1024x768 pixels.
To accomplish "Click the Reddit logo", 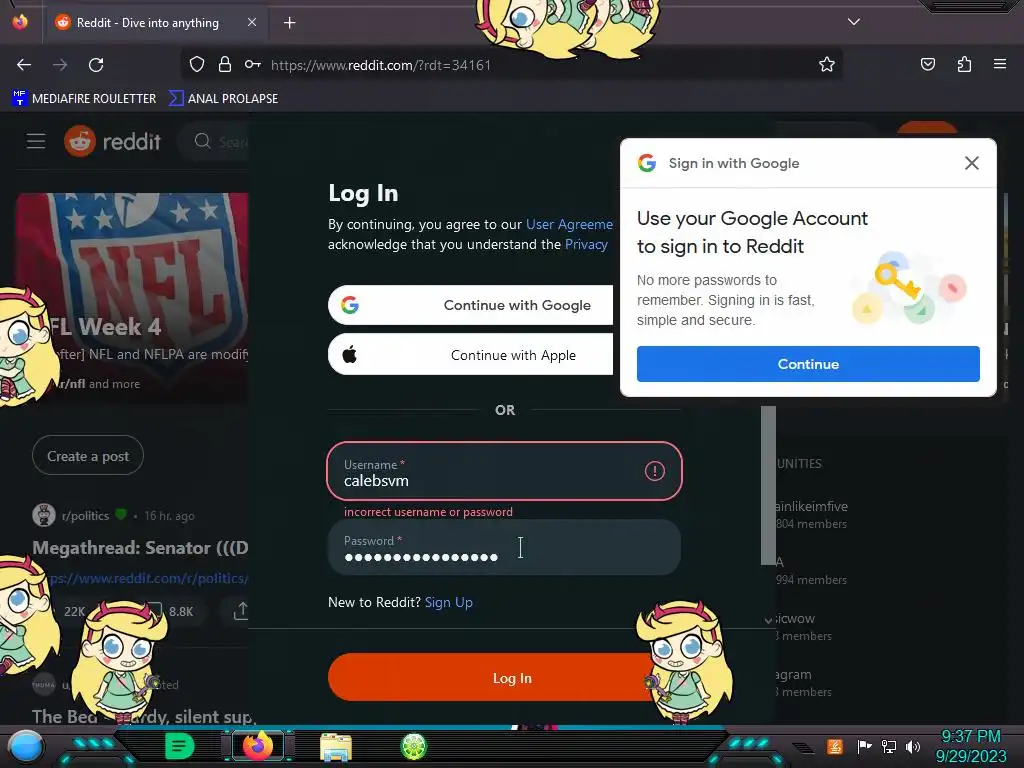I will click(112, 141).
